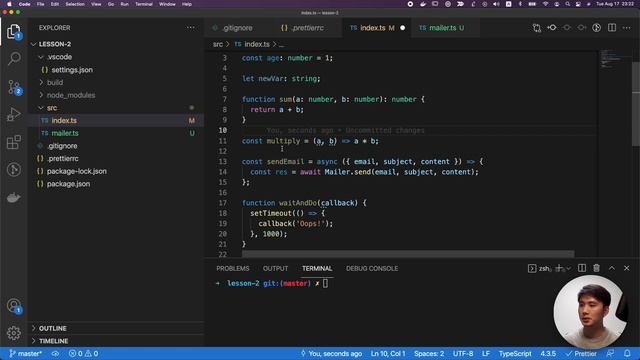Open the Terminal menu in menu bar
Screen dimensions: 640x360
[x=144, y=4]
